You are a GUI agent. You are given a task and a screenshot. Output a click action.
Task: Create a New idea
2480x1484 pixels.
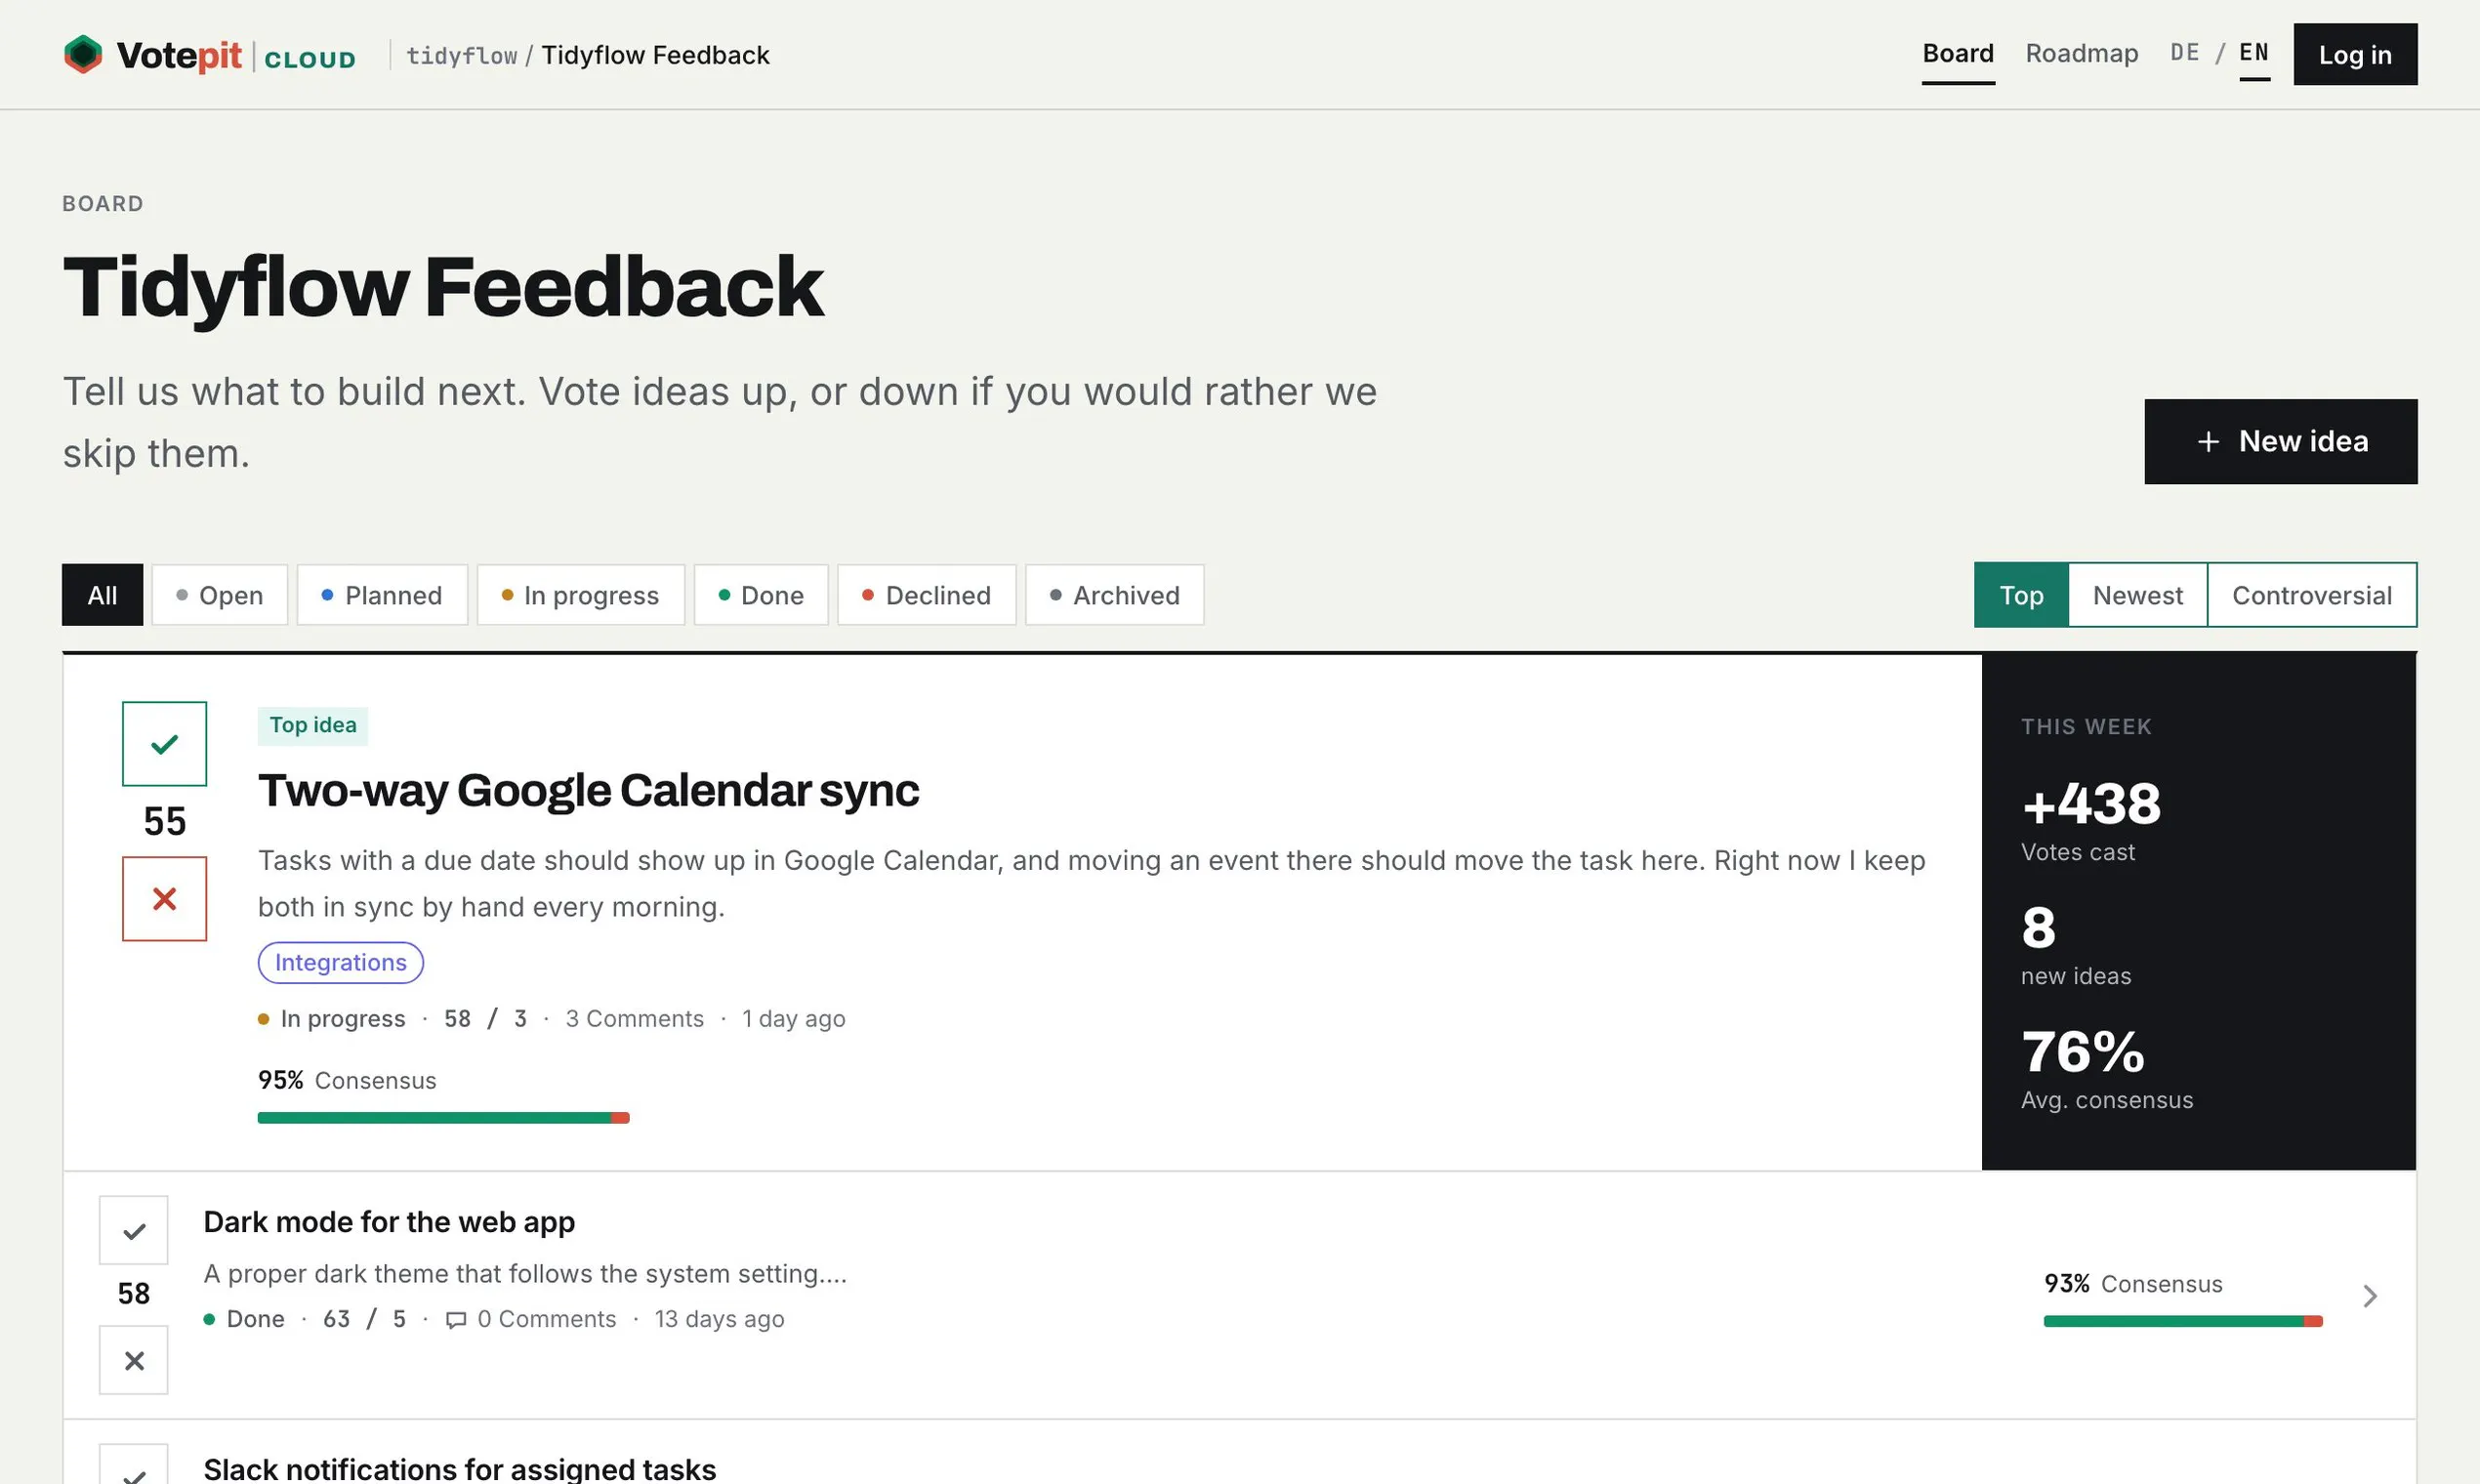[2281, 441]
